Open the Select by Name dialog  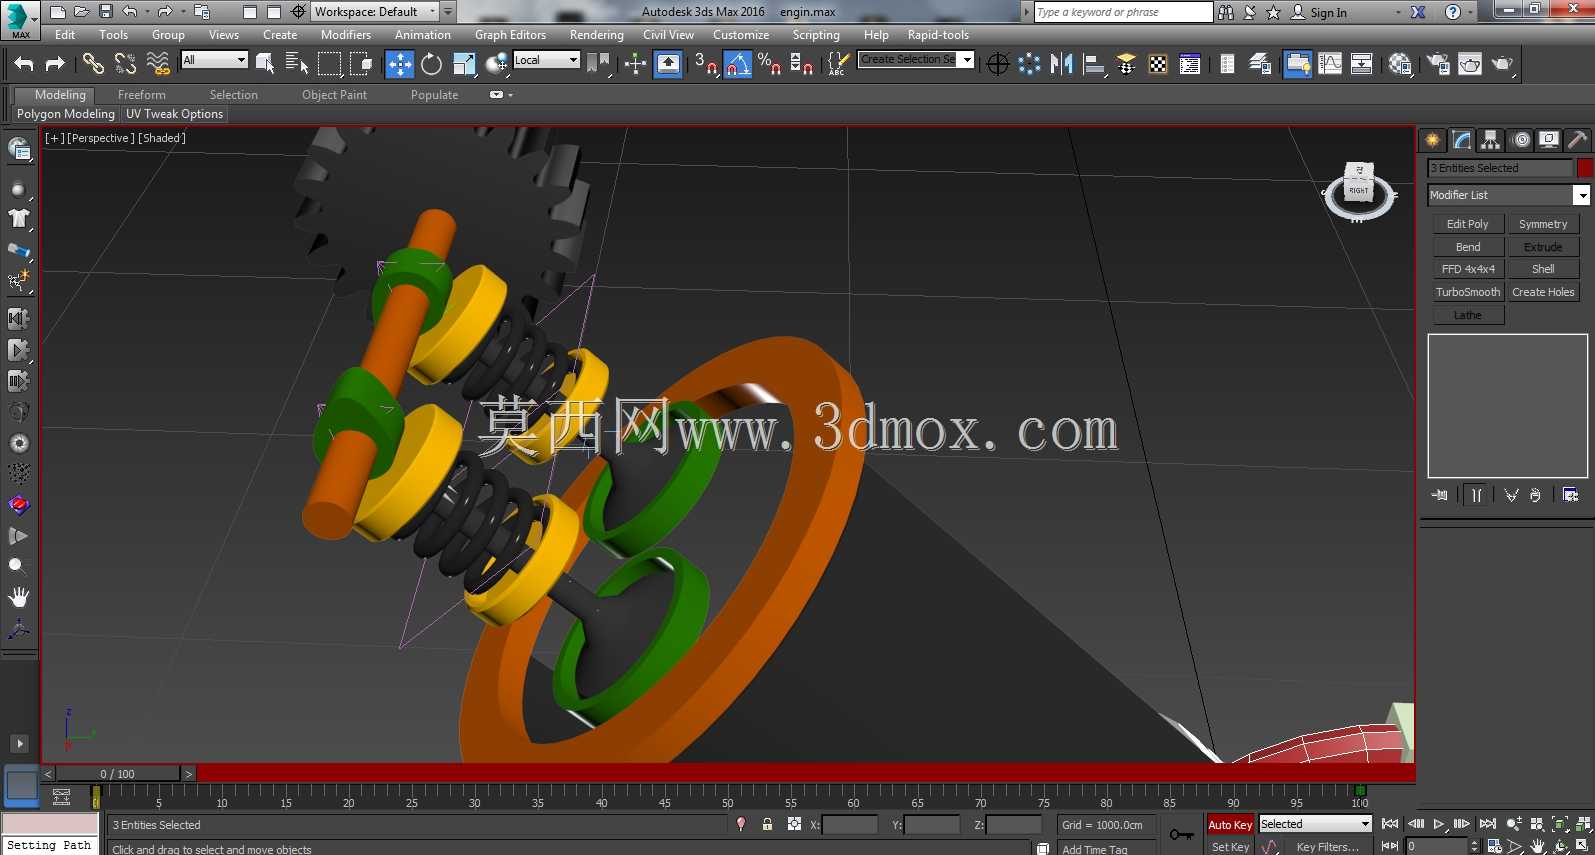pos(297,64)
